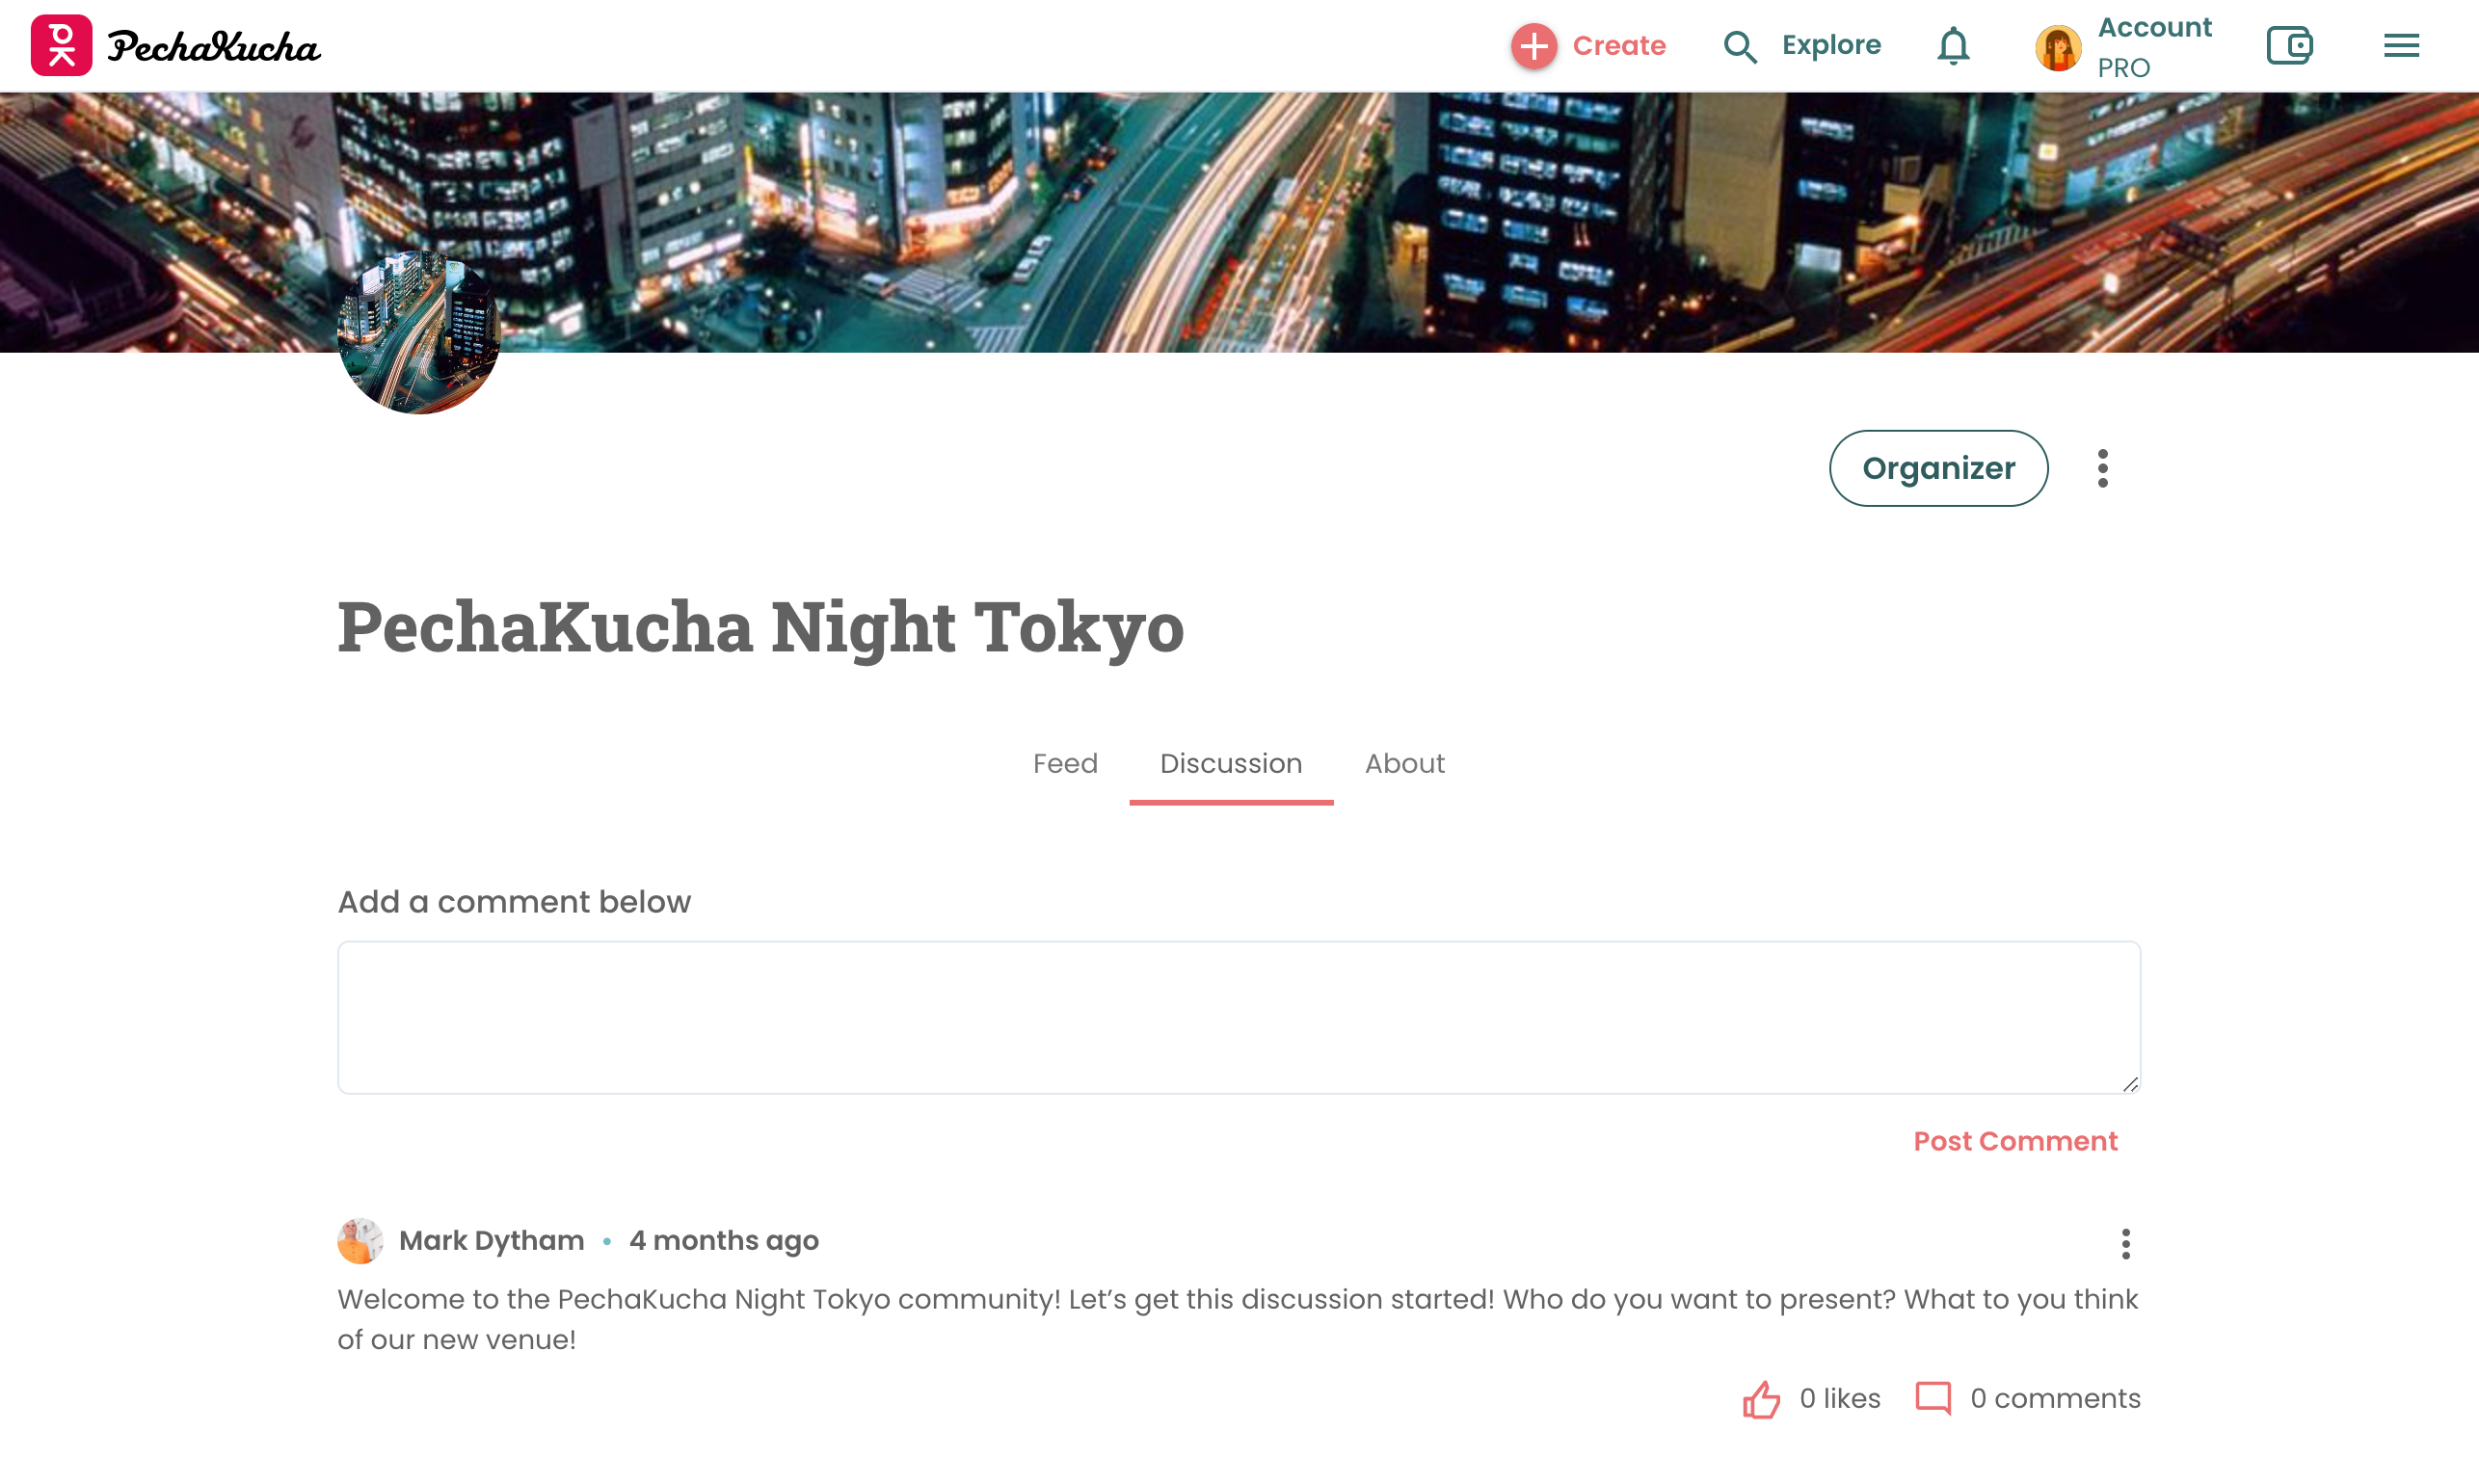
Task: Open the hamburger menu
Action: (2400, 45)
